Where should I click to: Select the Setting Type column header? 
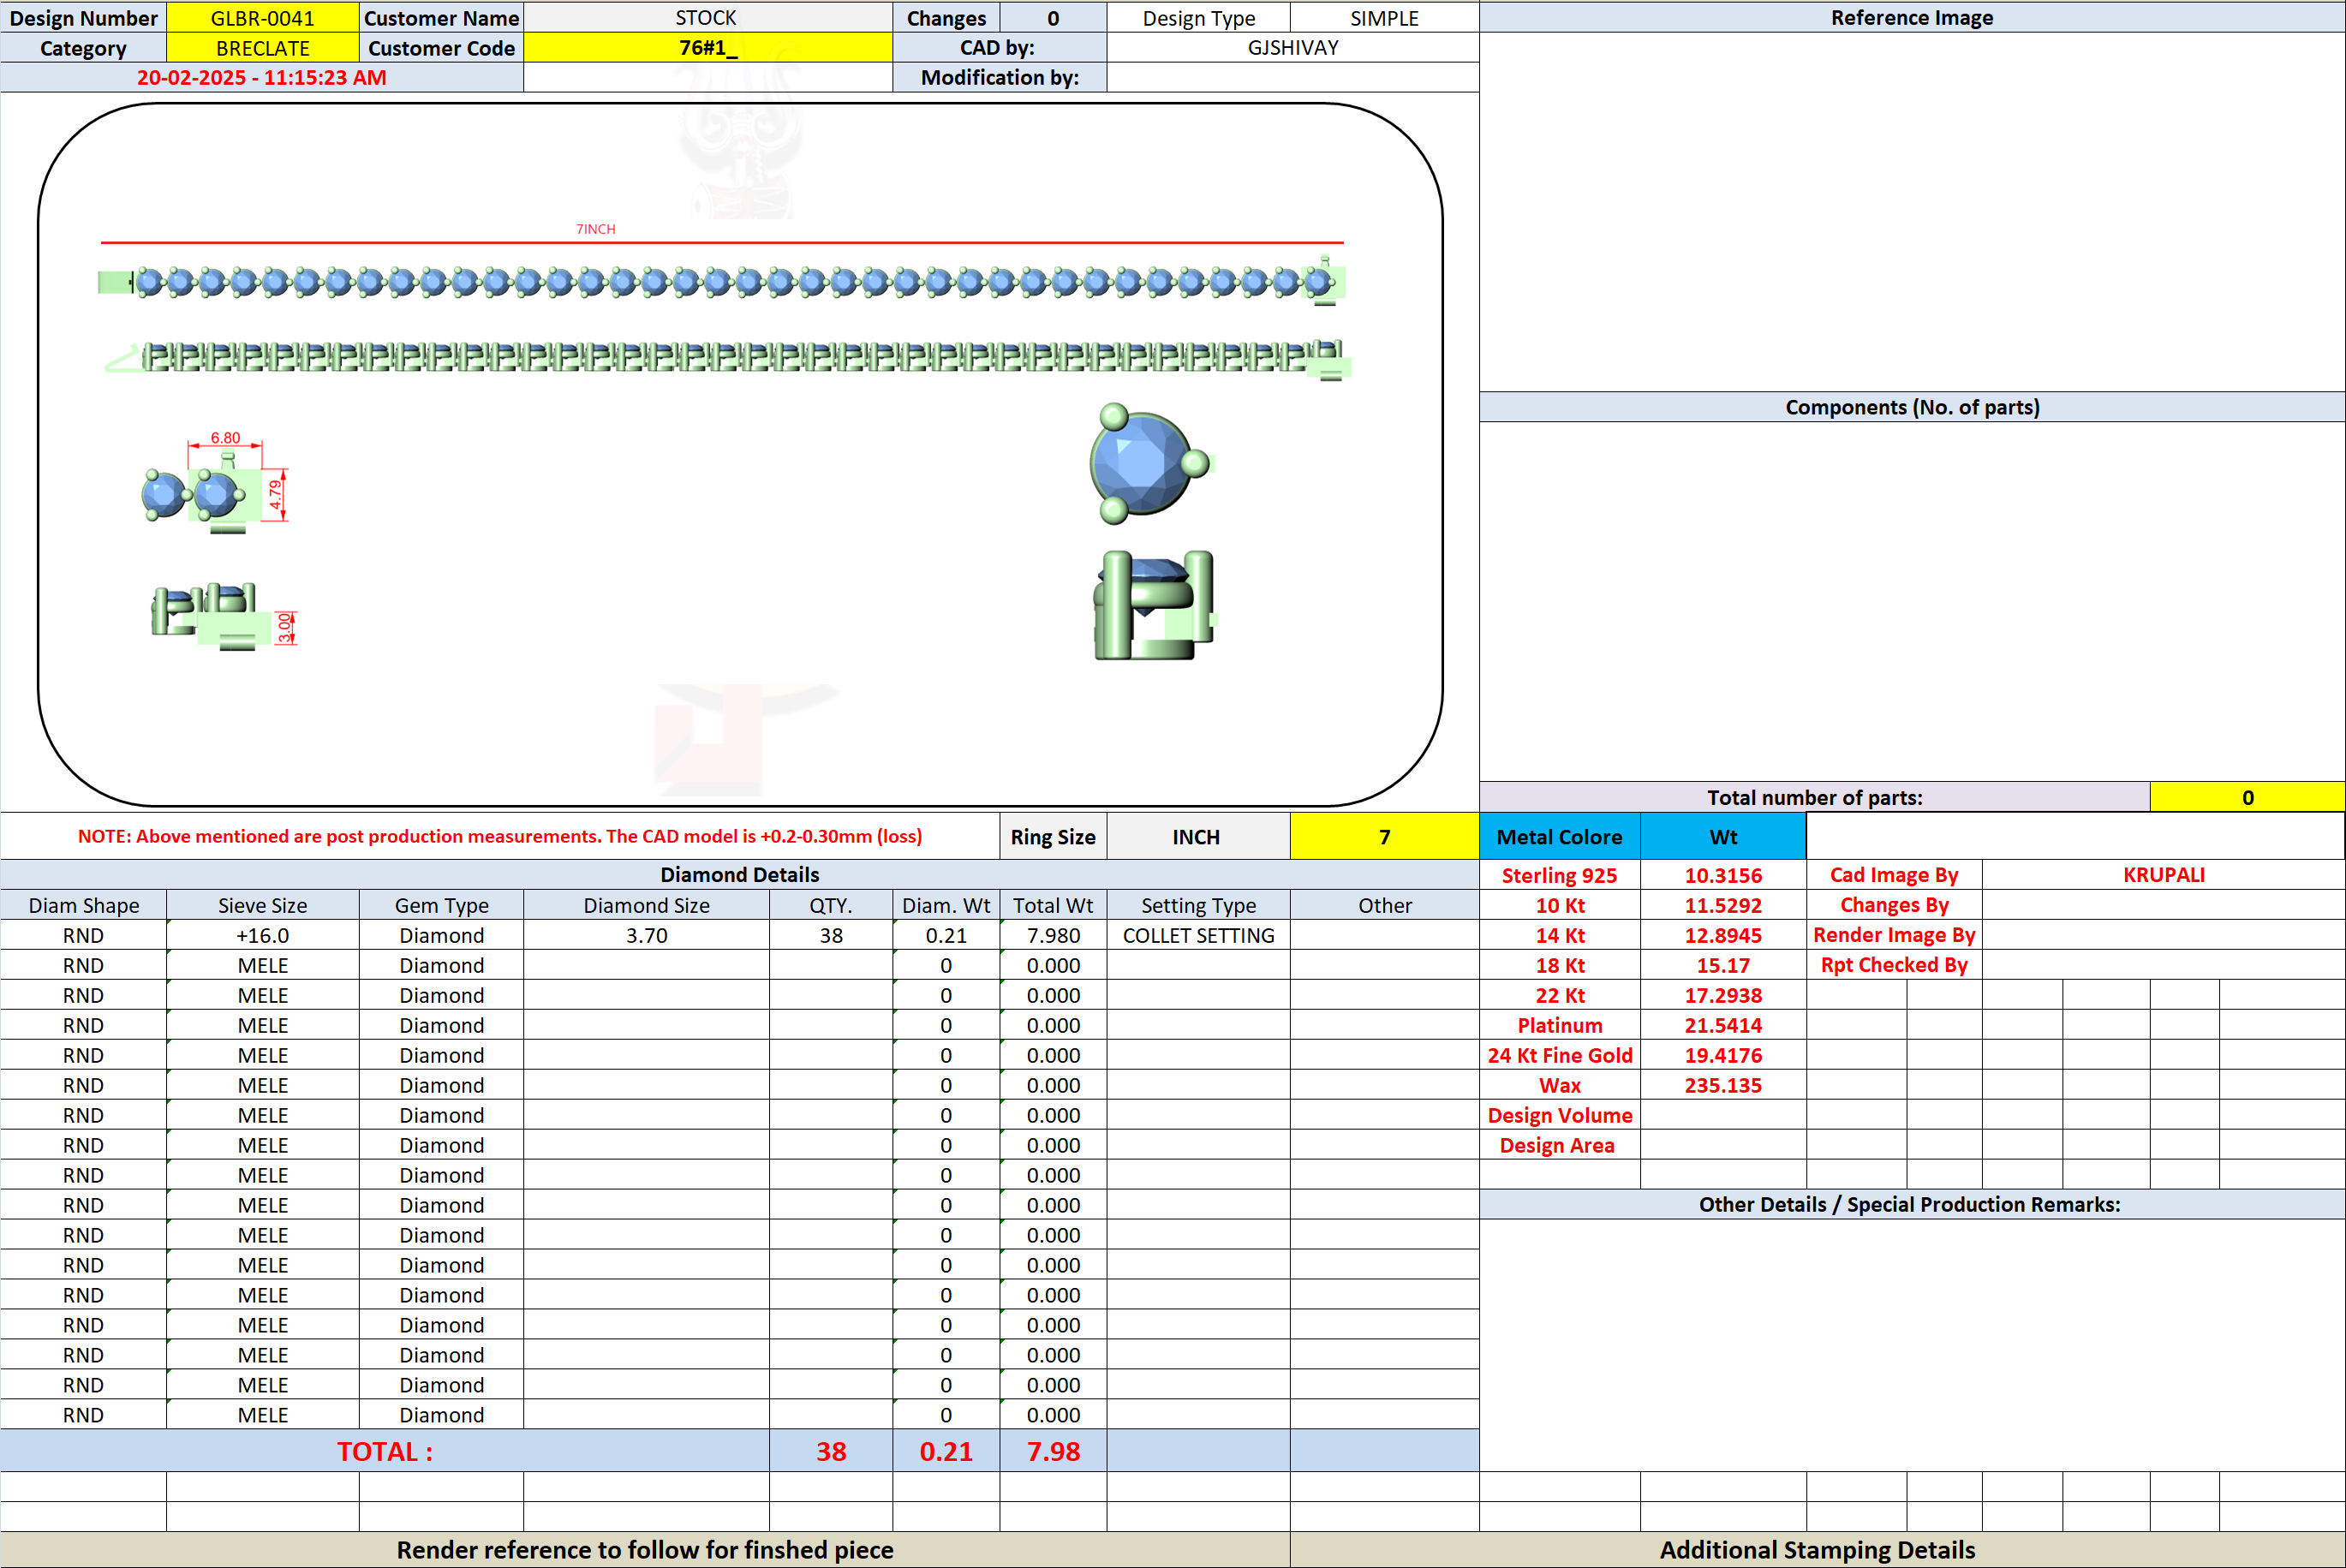click(x=1198, y=905)
